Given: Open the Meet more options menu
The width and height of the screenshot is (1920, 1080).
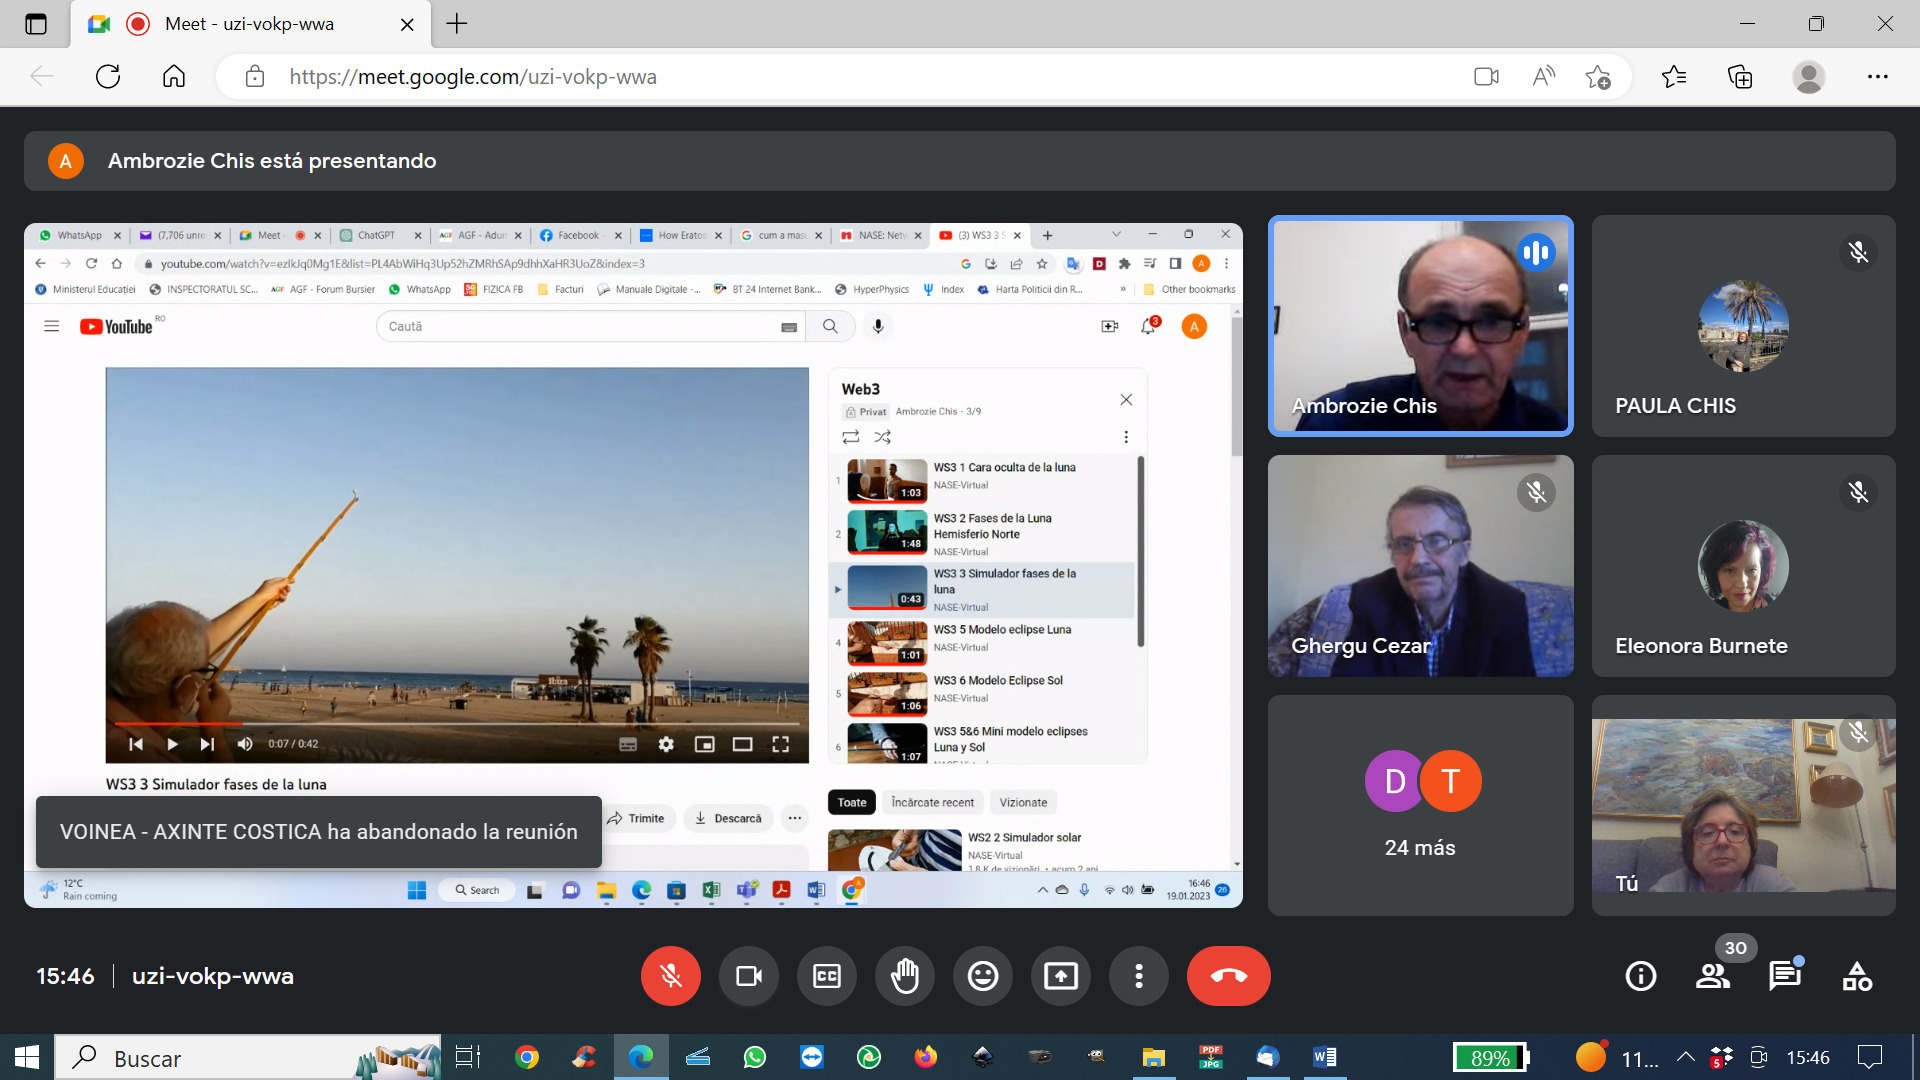Looking at the screenshot, I should [x=1139, y=976].
